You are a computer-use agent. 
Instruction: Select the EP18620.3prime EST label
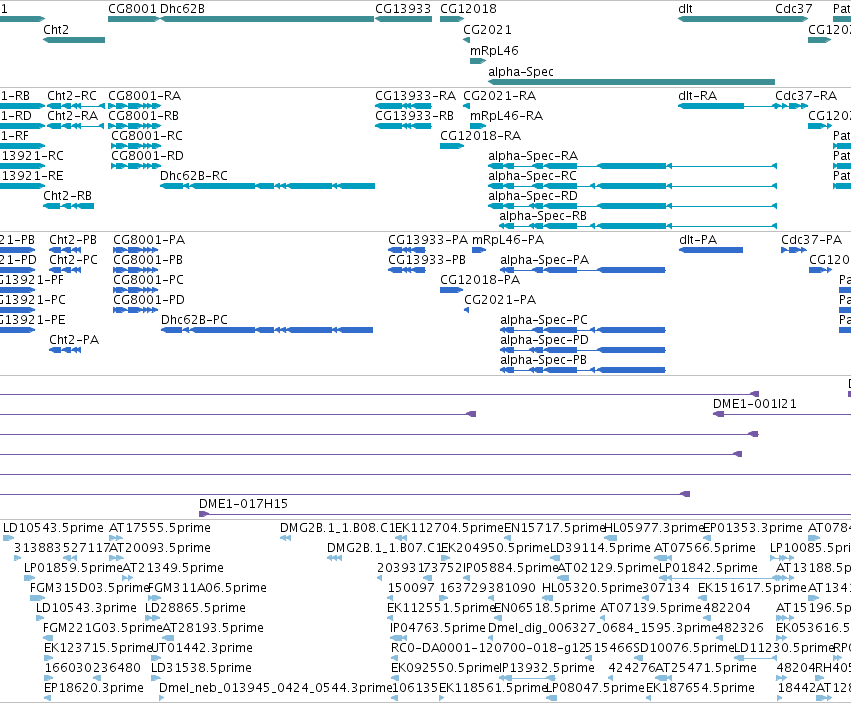coord(94,688)
